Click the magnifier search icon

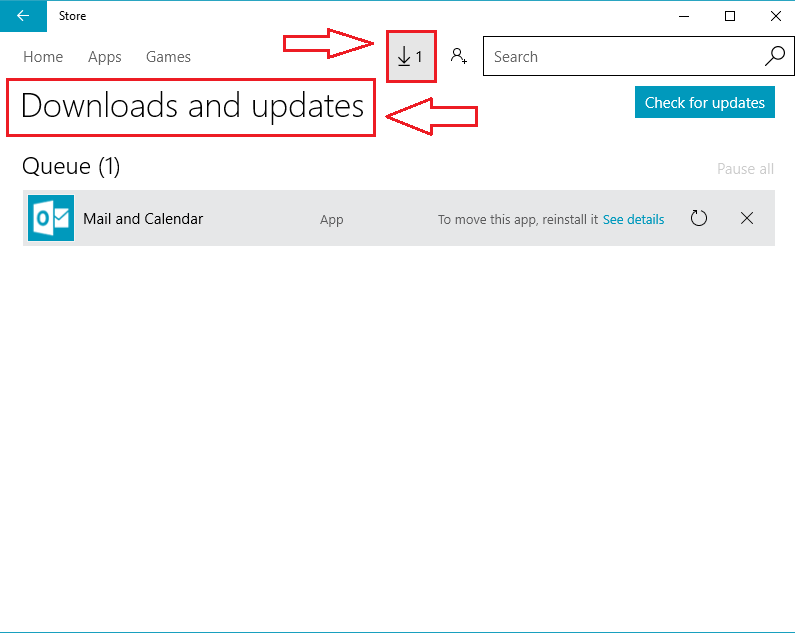point(775,56)
